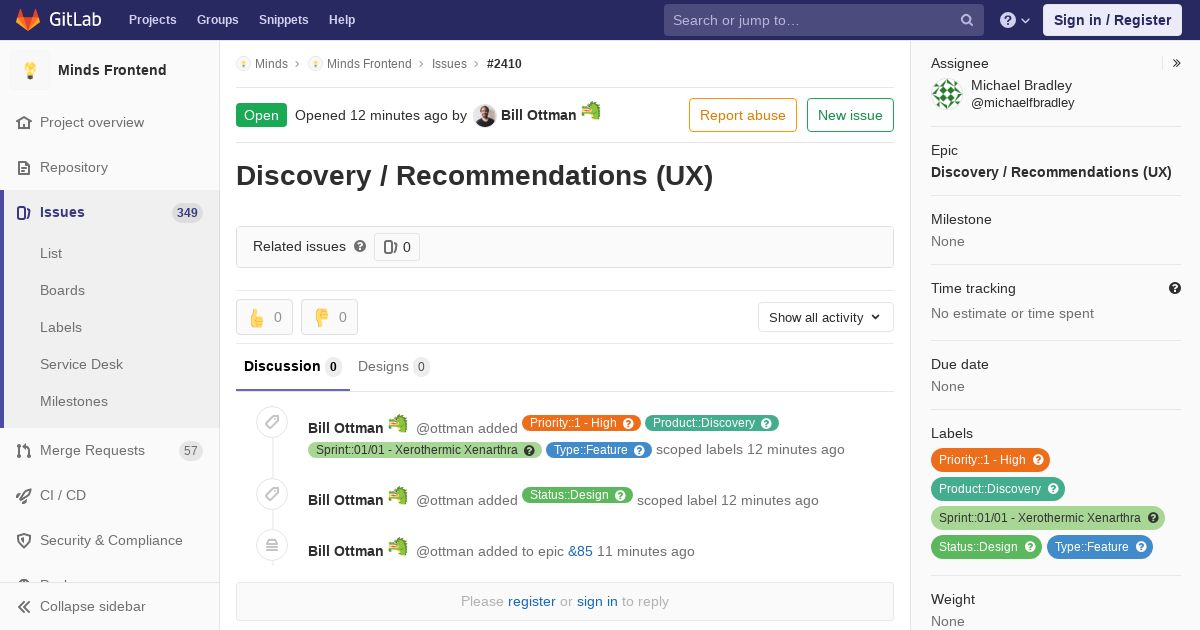Click the Minds breadcrumb lightbulb icon
This screenshot has width=1200, height=630.
[x=243, y=63]
